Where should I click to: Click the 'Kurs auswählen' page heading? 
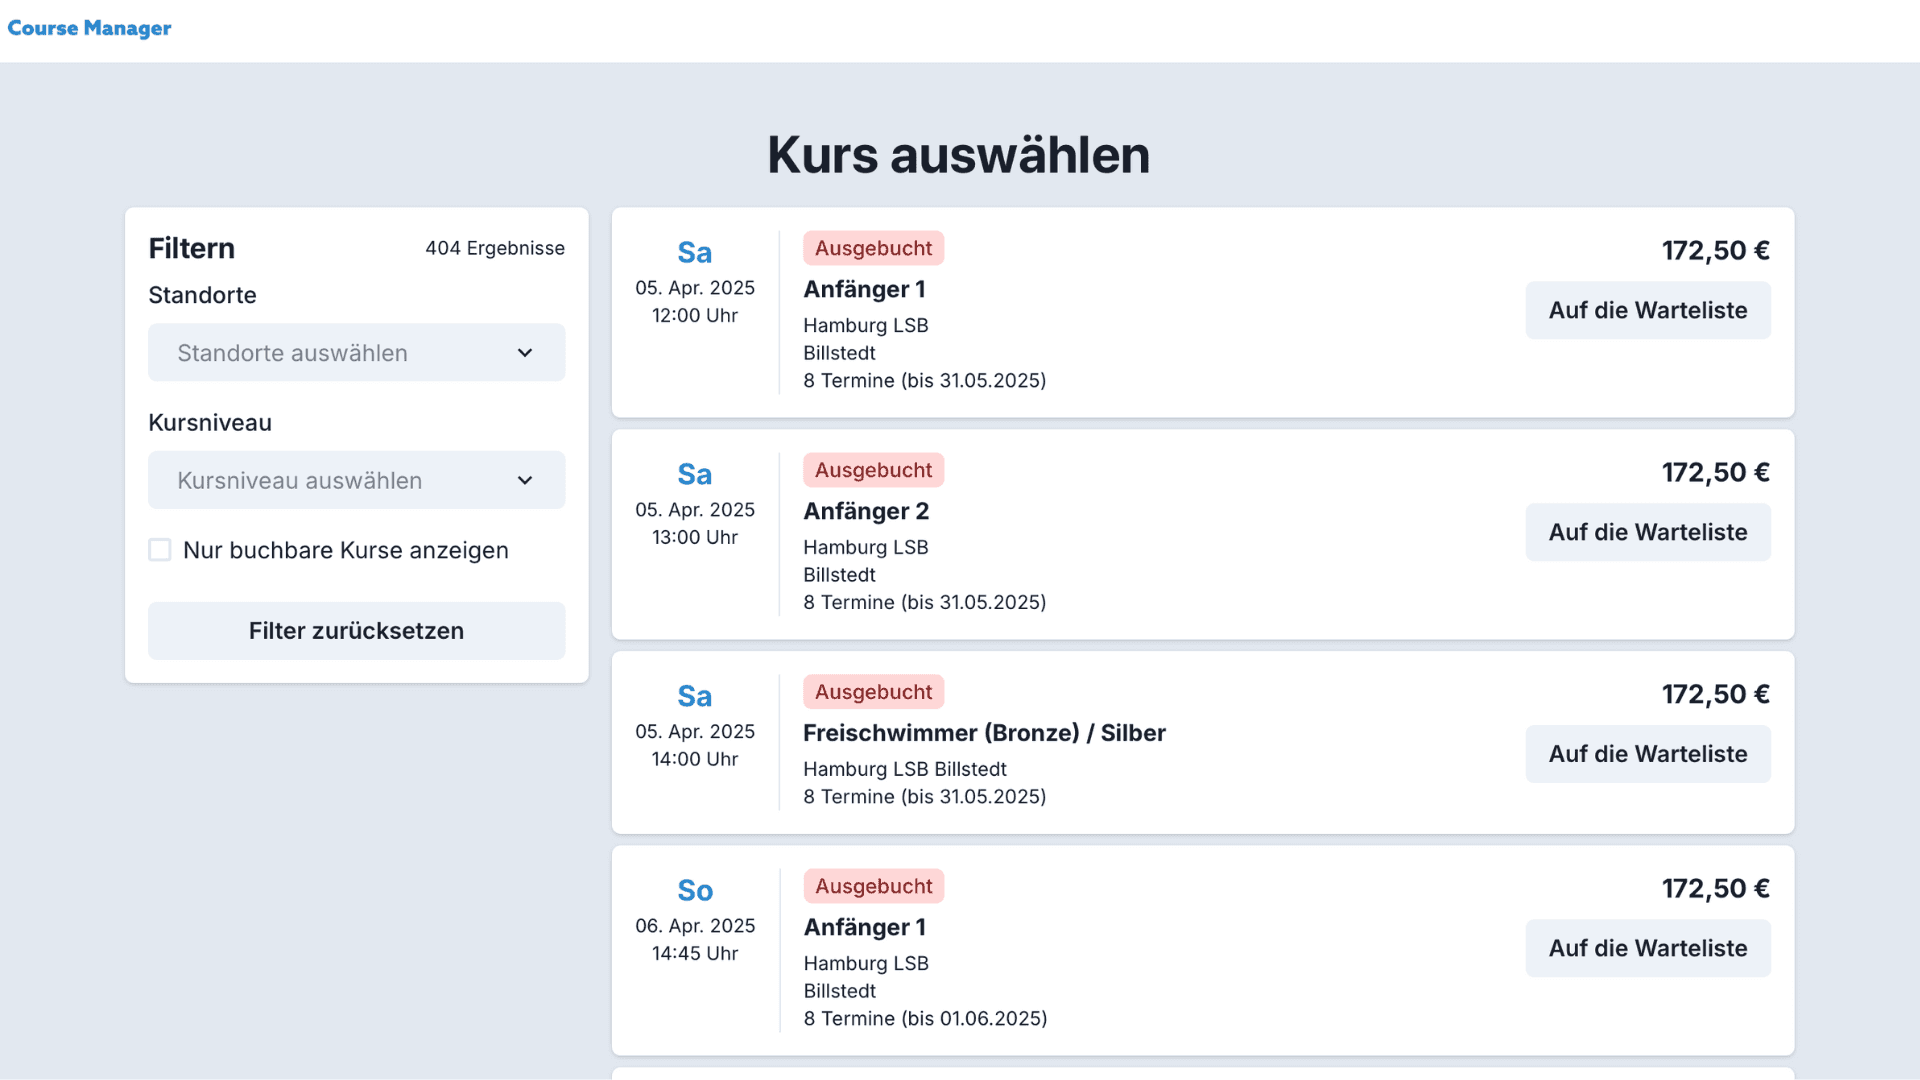pos(957,154)
